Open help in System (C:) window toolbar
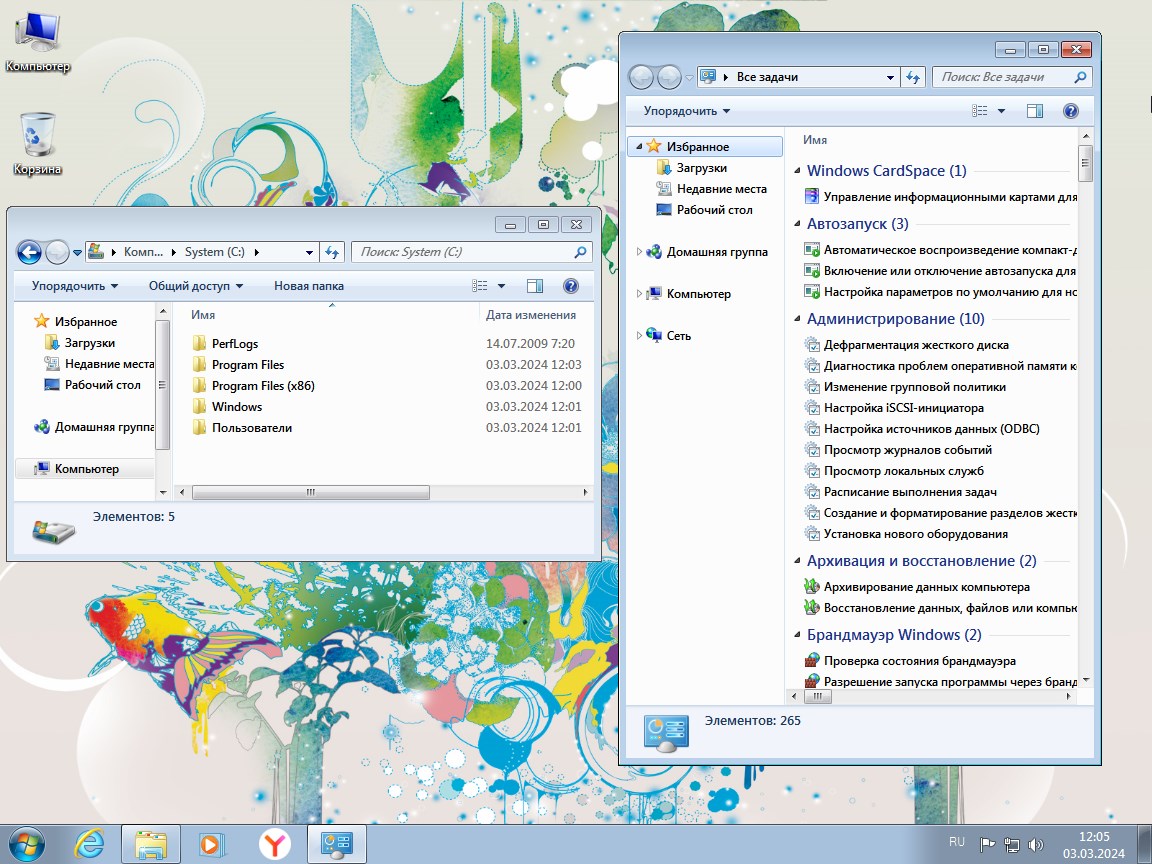Image resolution: width=1152 pixels, height=864 pixels. [x=571, y=286]
